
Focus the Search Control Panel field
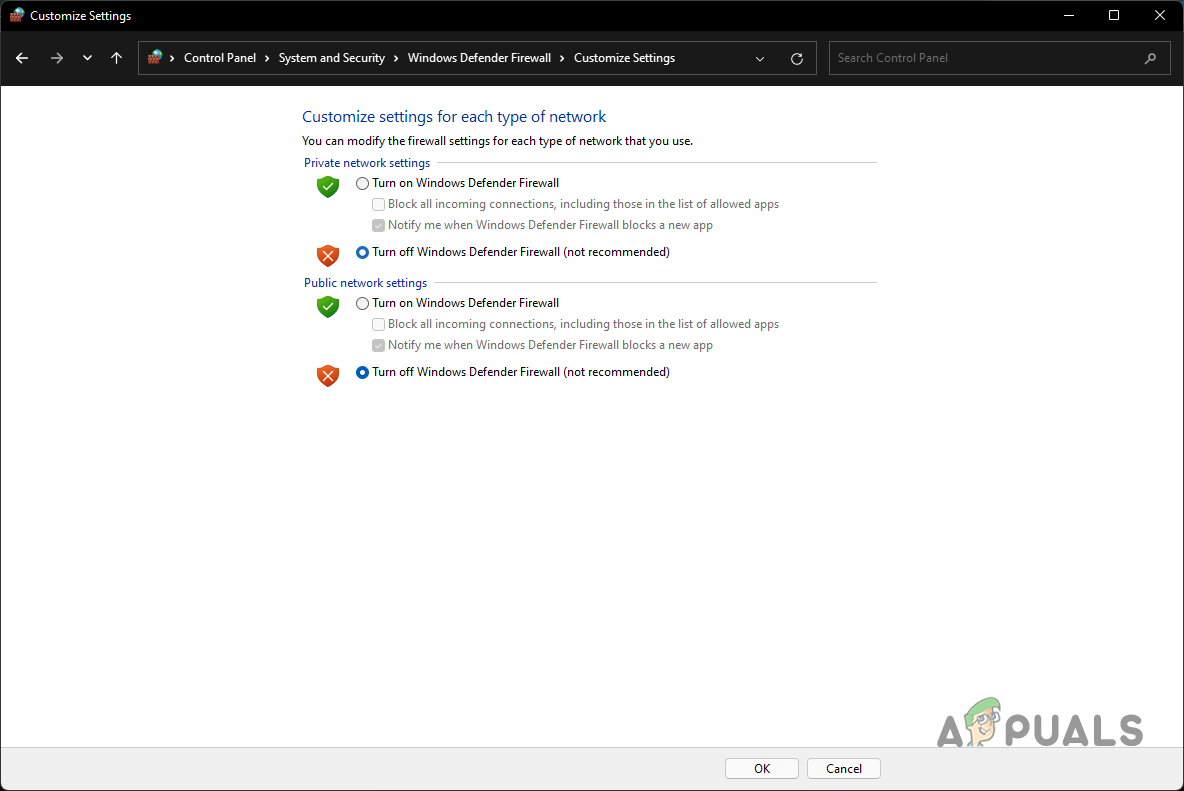(999, 58)
